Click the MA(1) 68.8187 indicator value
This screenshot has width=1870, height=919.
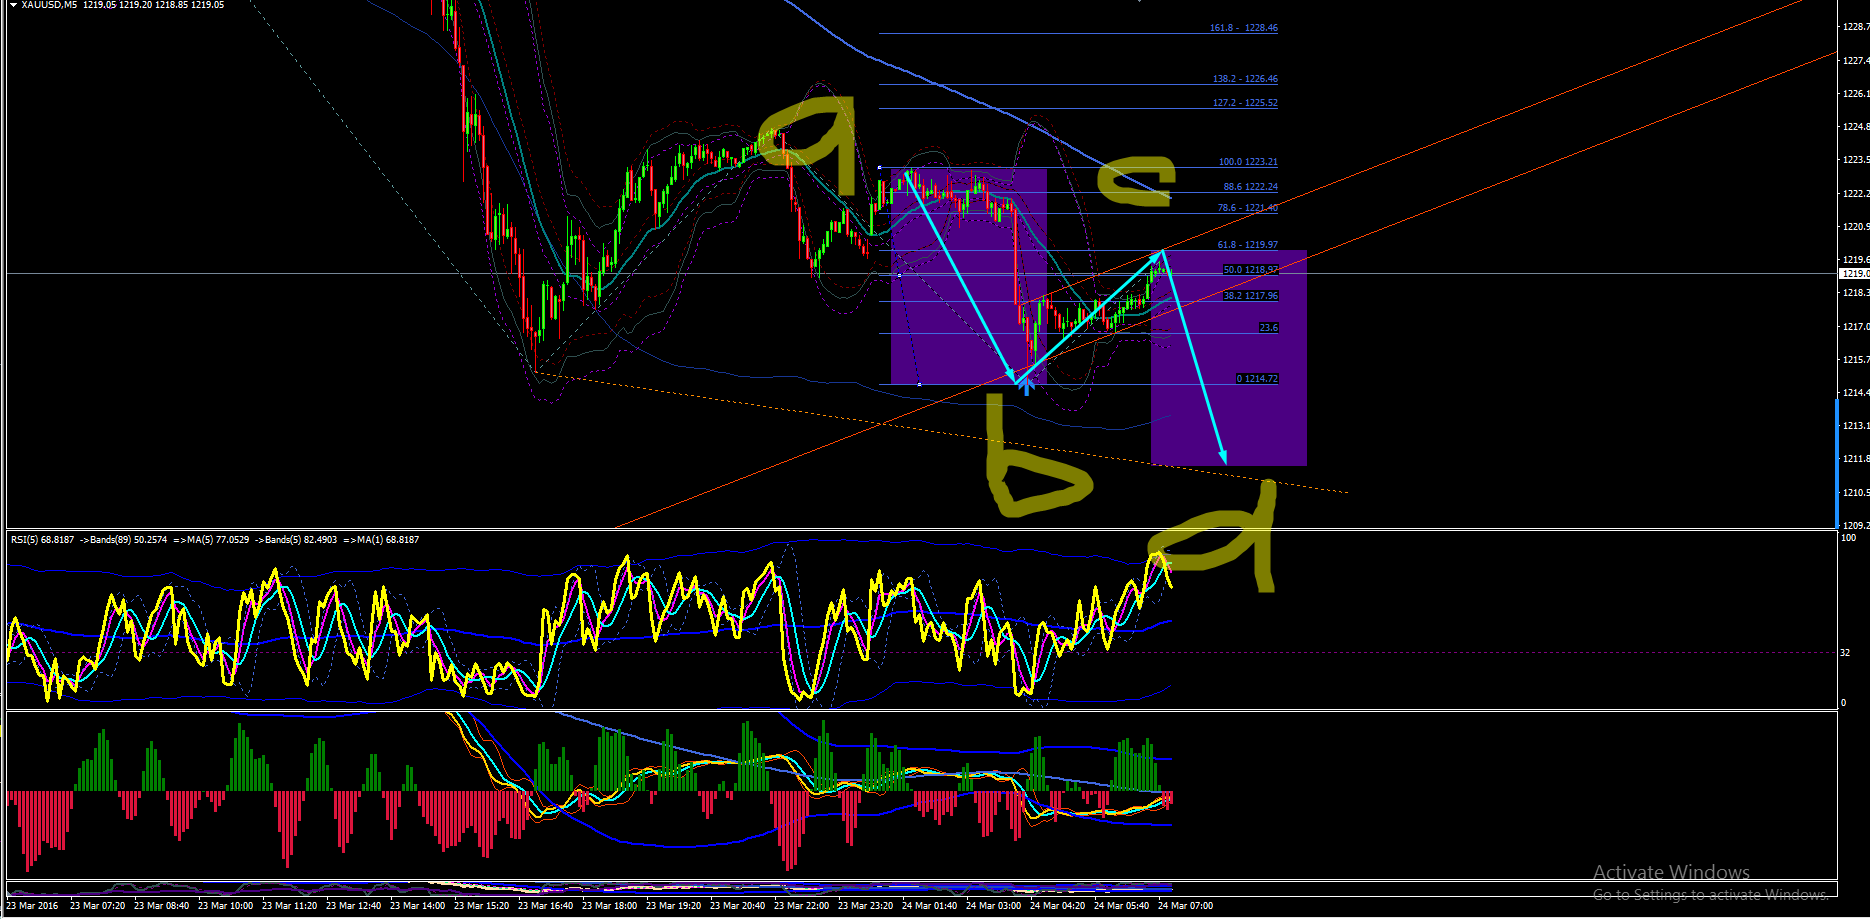[381, 540]
